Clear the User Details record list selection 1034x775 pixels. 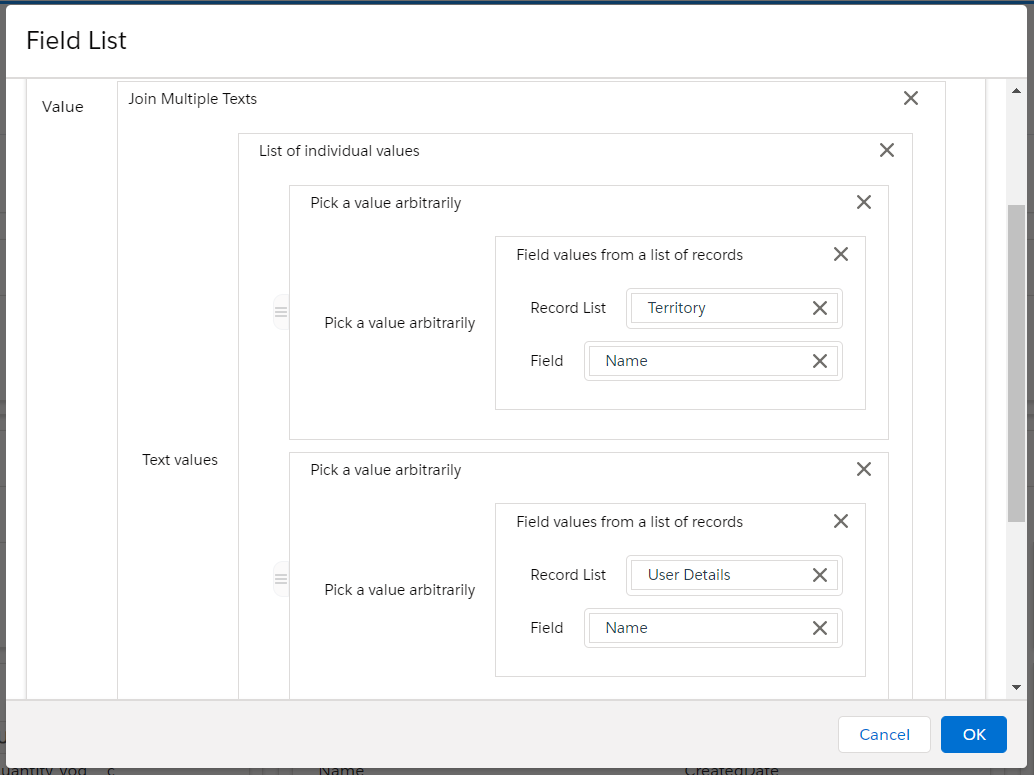point(819,575)
